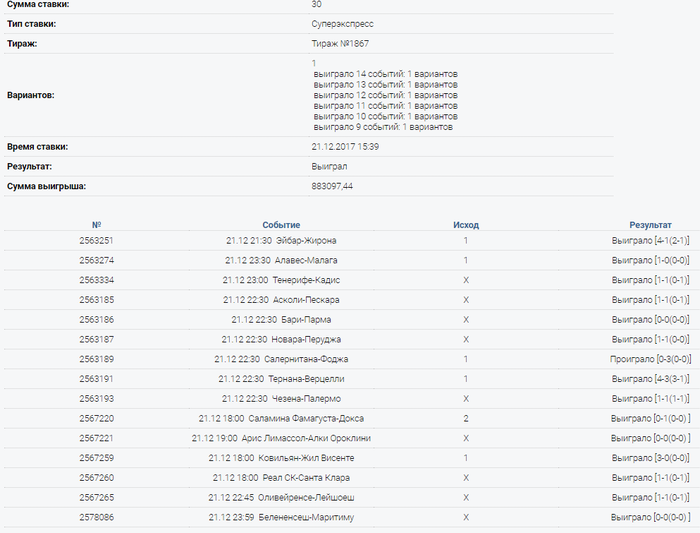
Task: Click the Результат column header
Action: click(x=650, y=225)
